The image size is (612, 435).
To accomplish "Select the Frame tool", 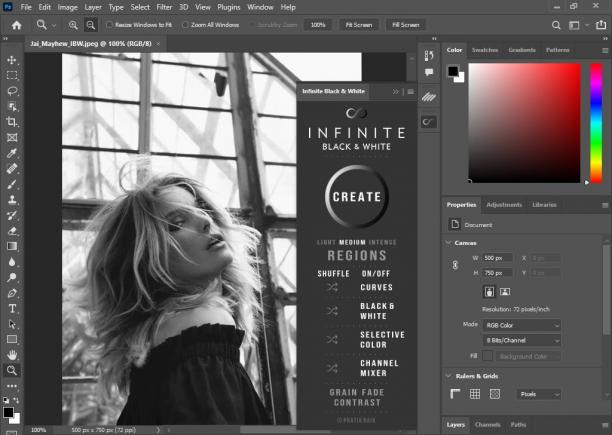I will 12,137.
